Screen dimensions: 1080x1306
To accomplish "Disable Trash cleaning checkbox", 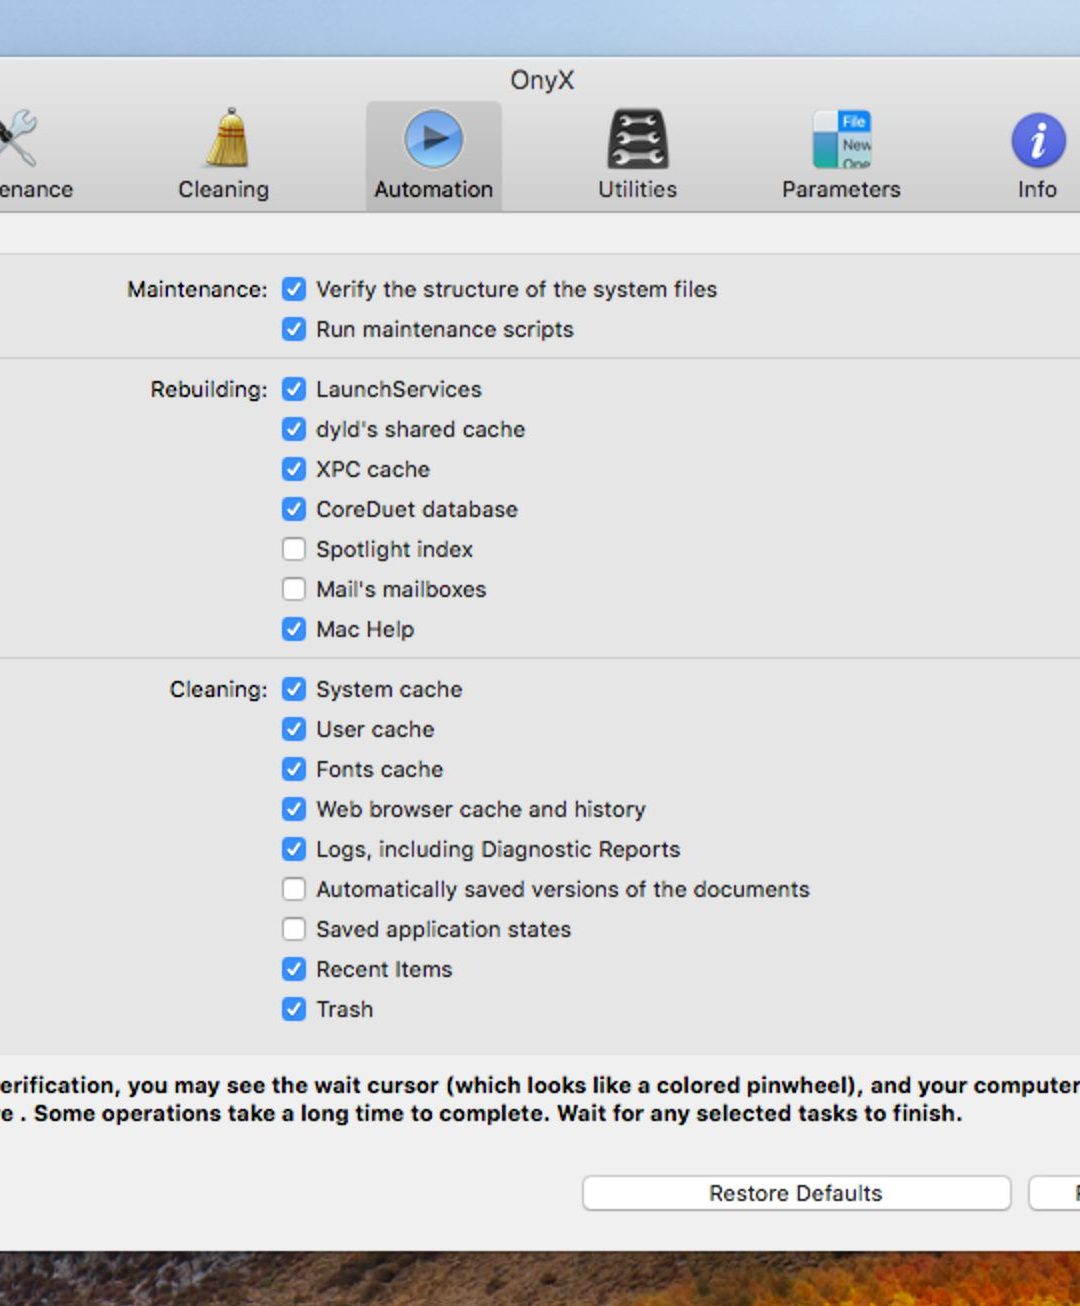I will tap(293, 1009).
